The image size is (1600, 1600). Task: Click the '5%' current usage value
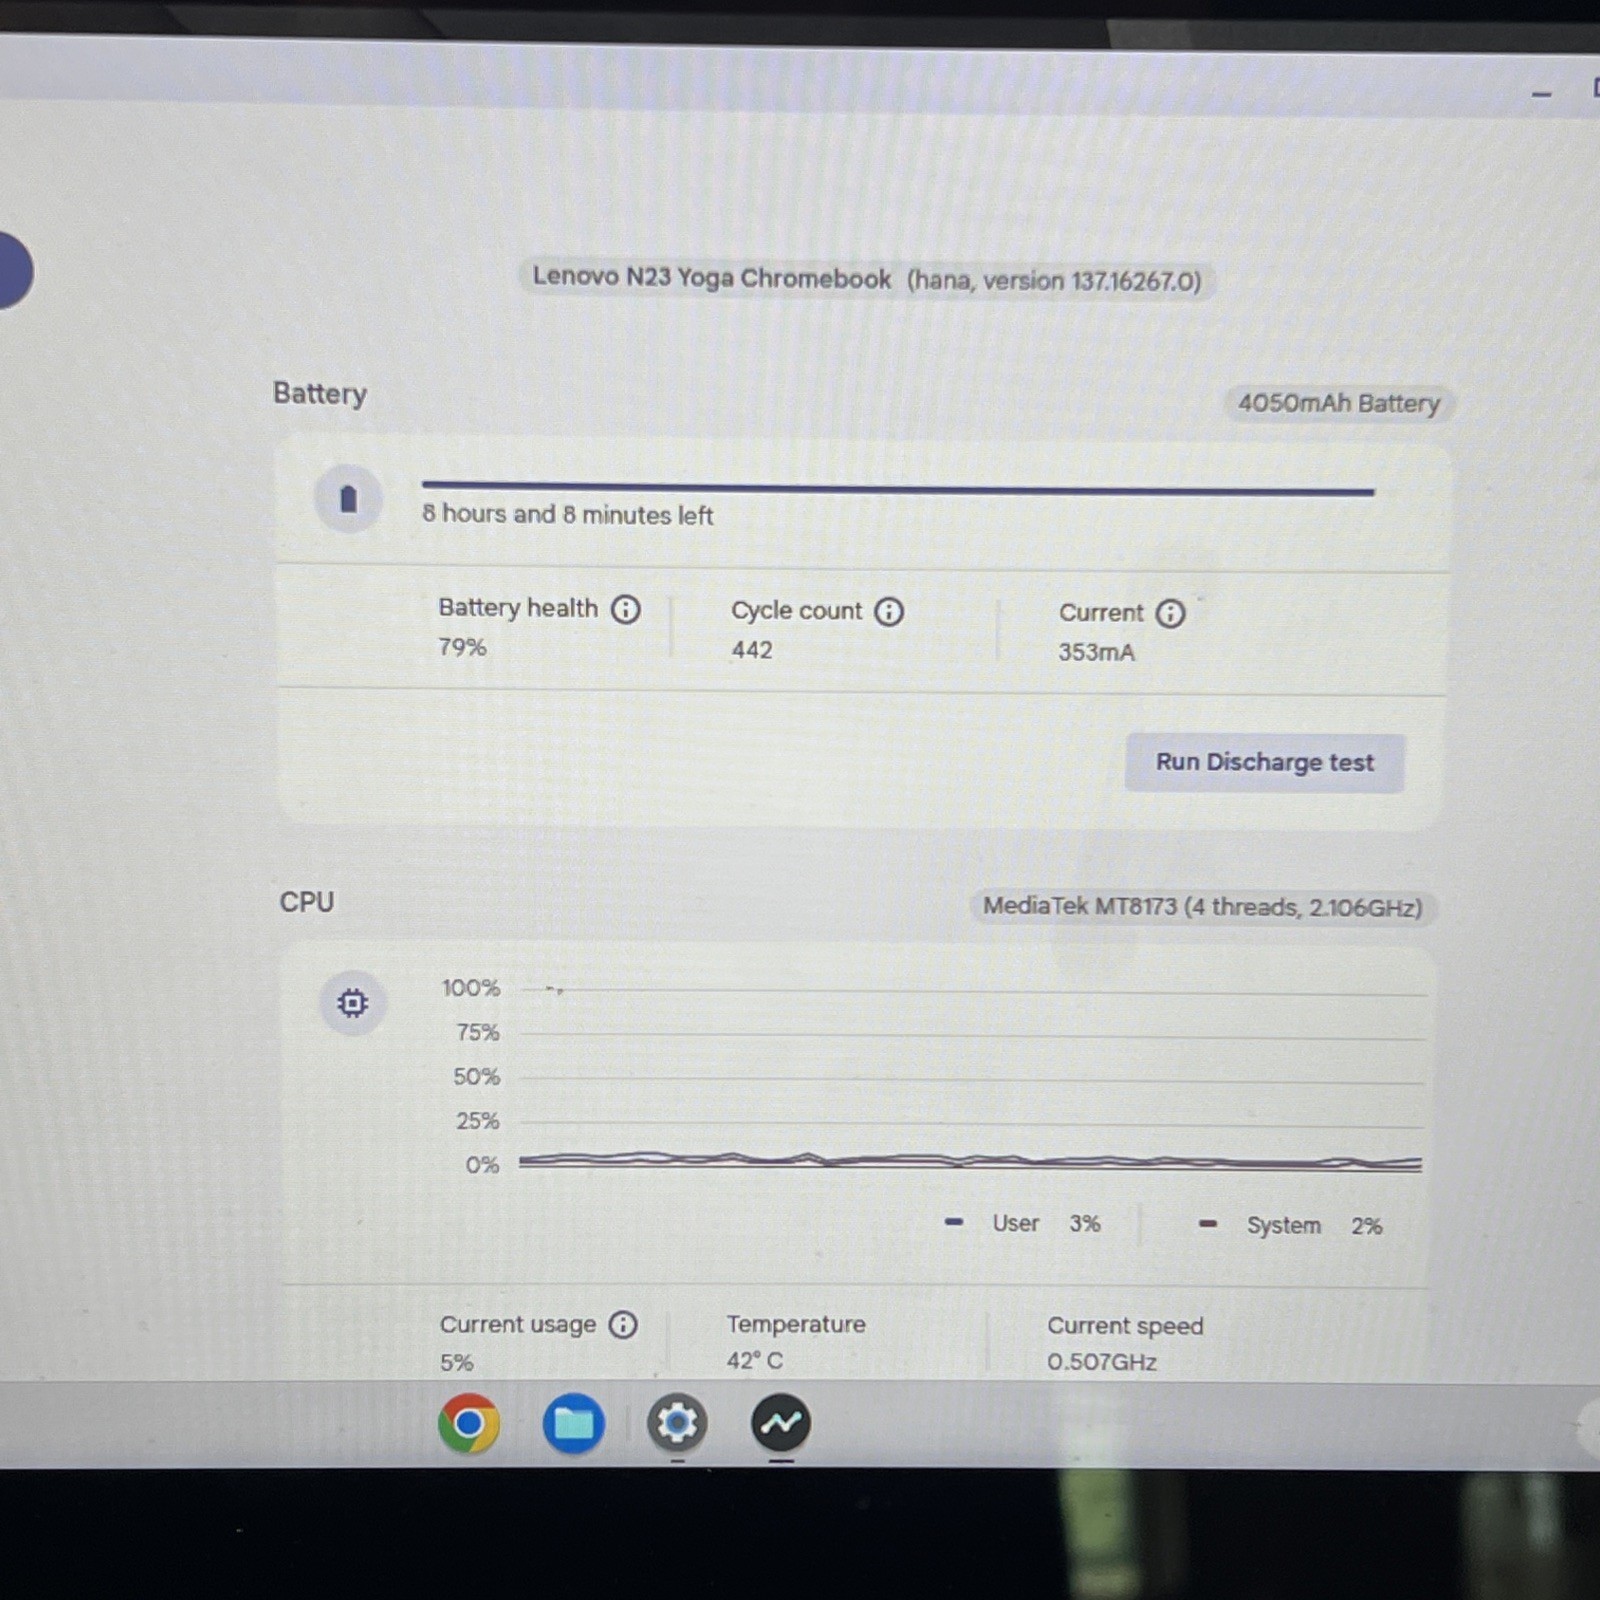456,1362
